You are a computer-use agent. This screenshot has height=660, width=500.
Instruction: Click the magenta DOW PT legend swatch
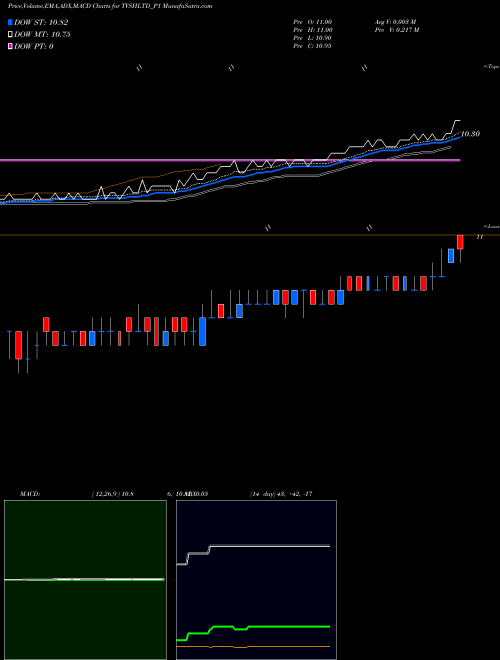(x=10, y=46)
